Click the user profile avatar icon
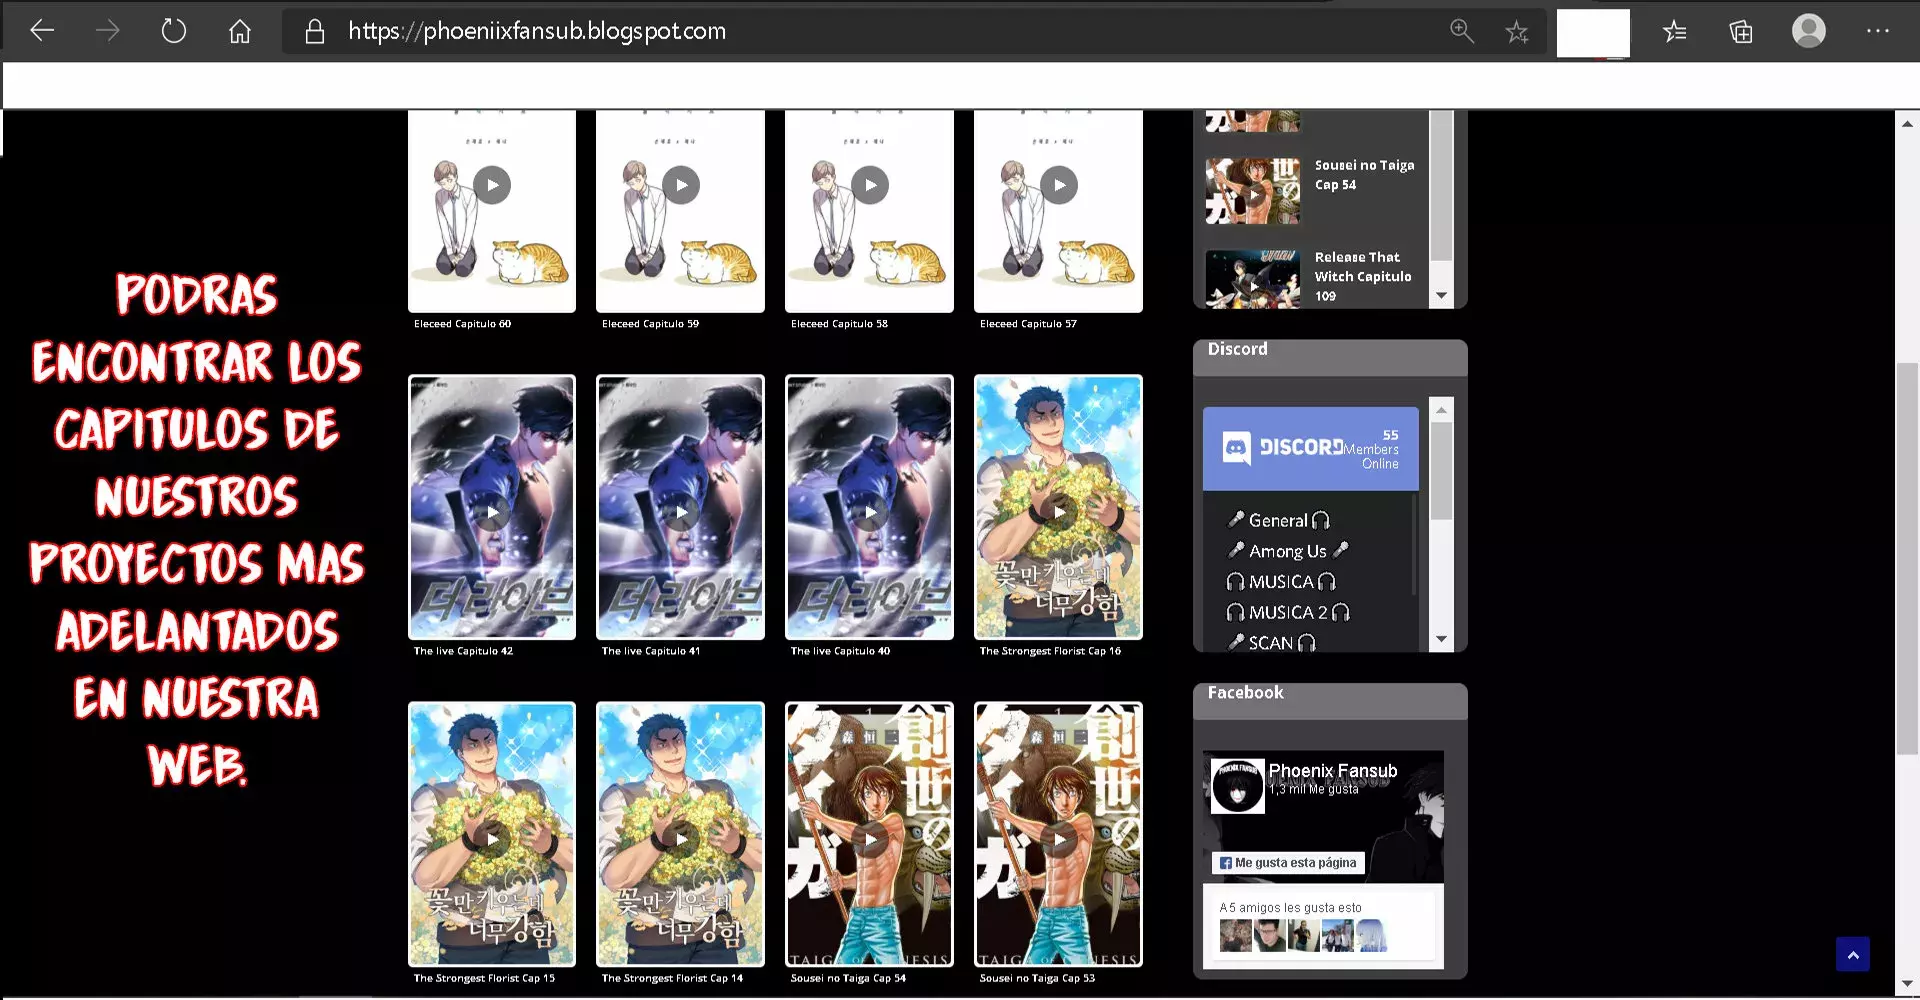The image size is (1920, 1000). coord(1808,31)
